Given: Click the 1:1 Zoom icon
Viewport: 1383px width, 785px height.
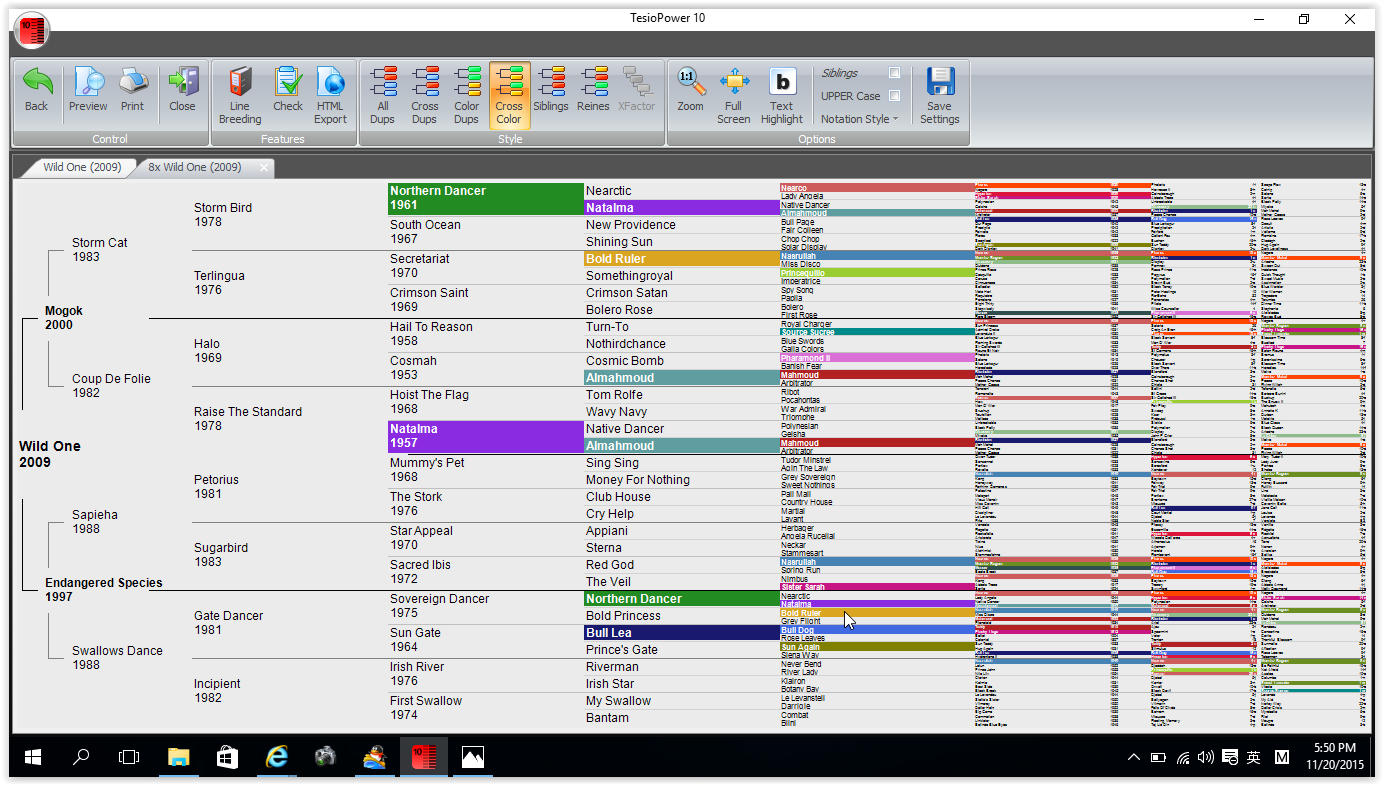Looking at the screenshot, I should click(x=690, y=82).
